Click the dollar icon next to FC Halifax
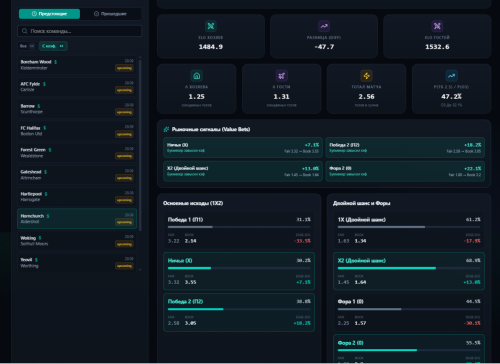Screen dimensions: 500x364 pos(45,128)
